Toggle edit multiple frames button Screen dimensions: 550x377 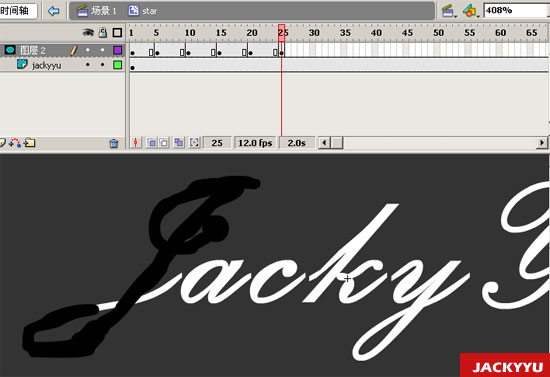(x=179, y=143)
